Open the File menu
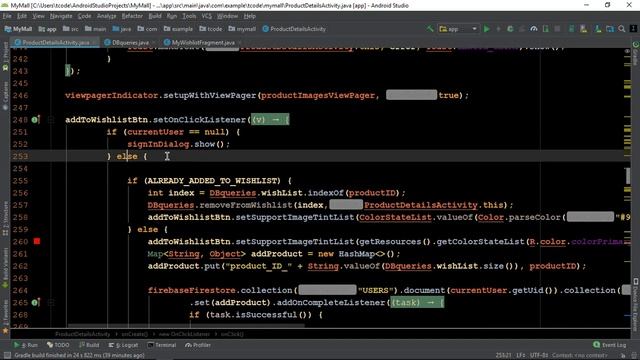This screenshot has height=360, width=640. point(7,16)
